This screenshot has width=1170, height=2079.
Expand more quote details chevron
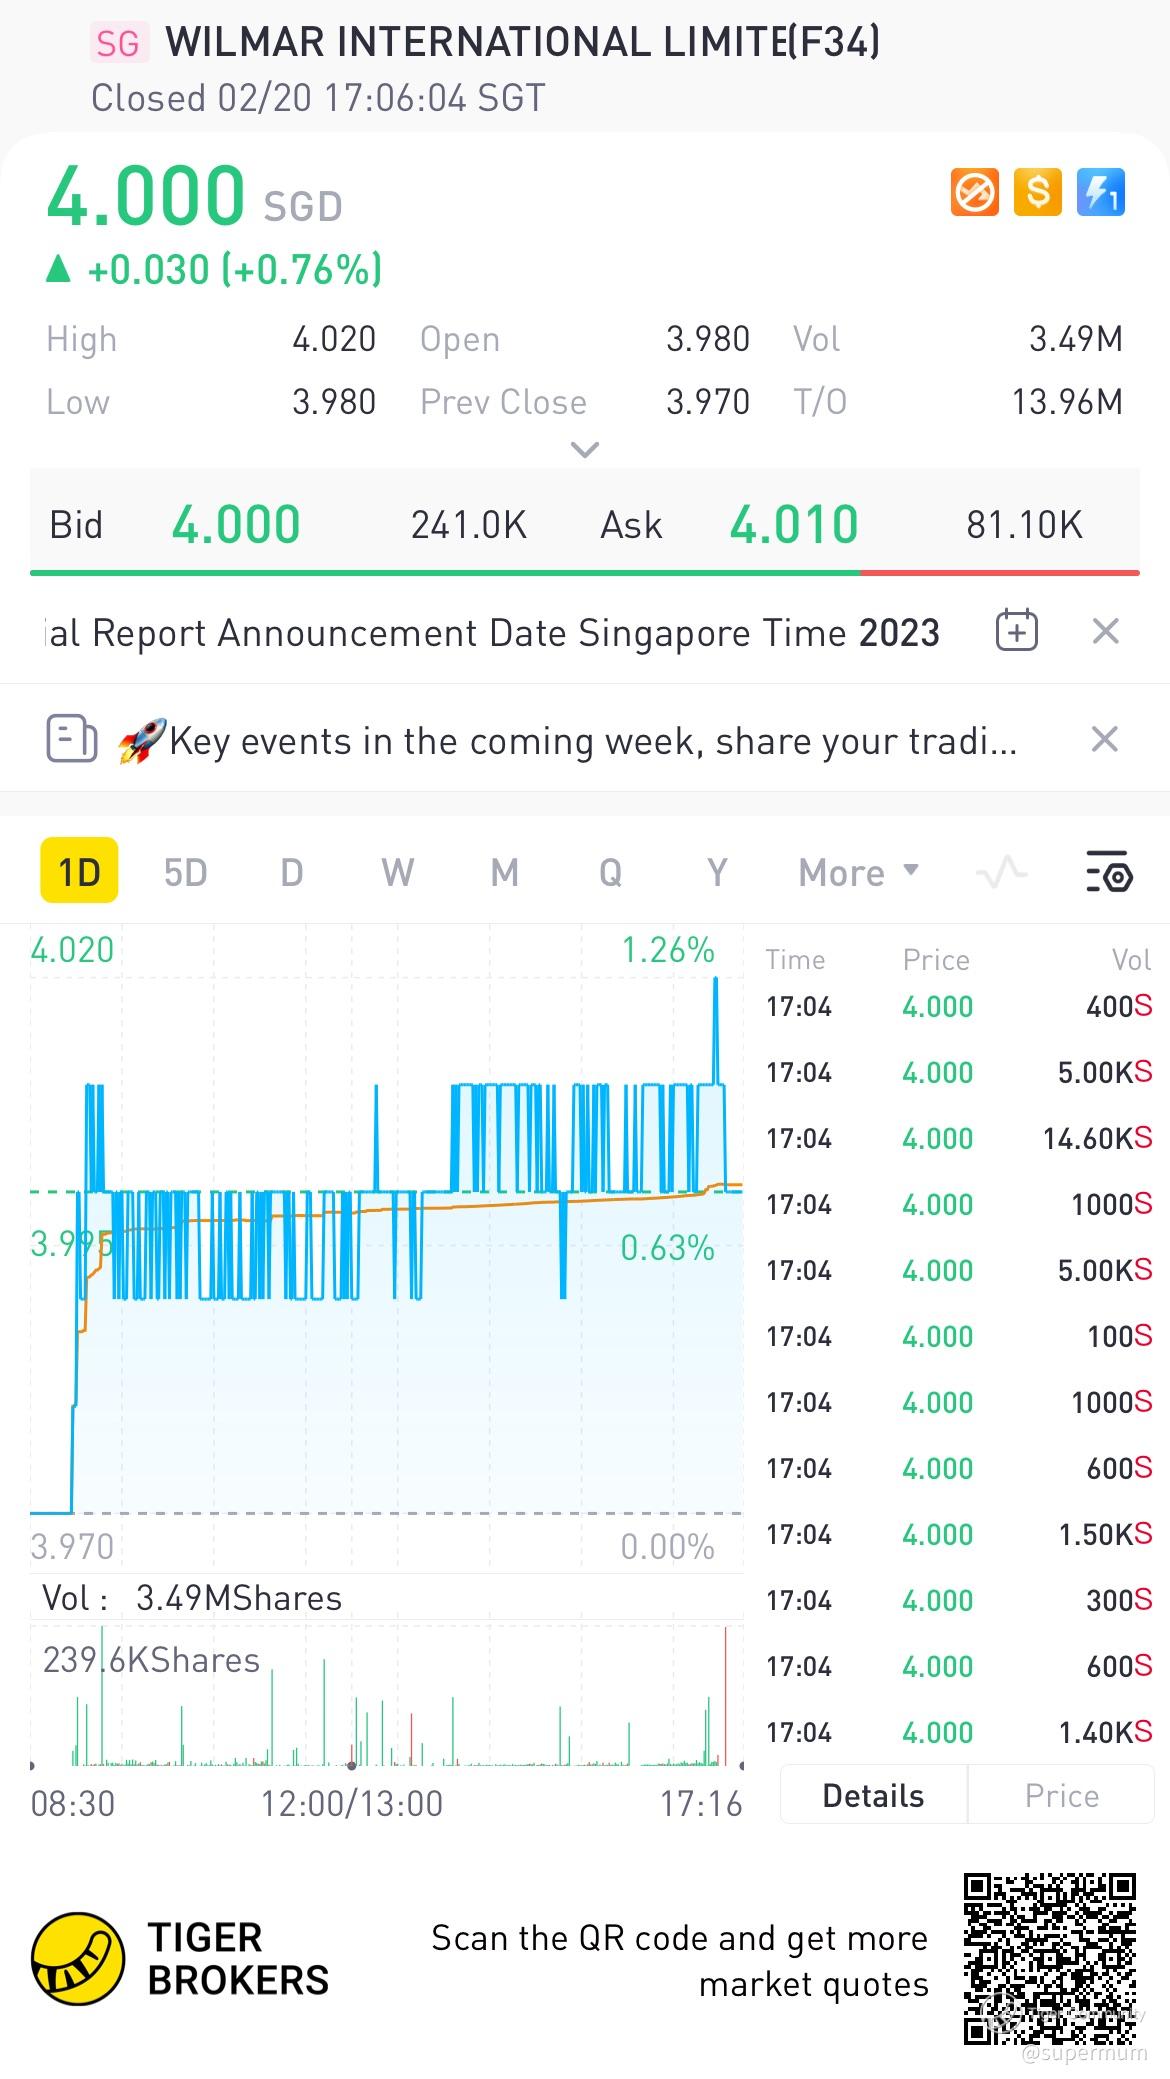tap(584, 449)
